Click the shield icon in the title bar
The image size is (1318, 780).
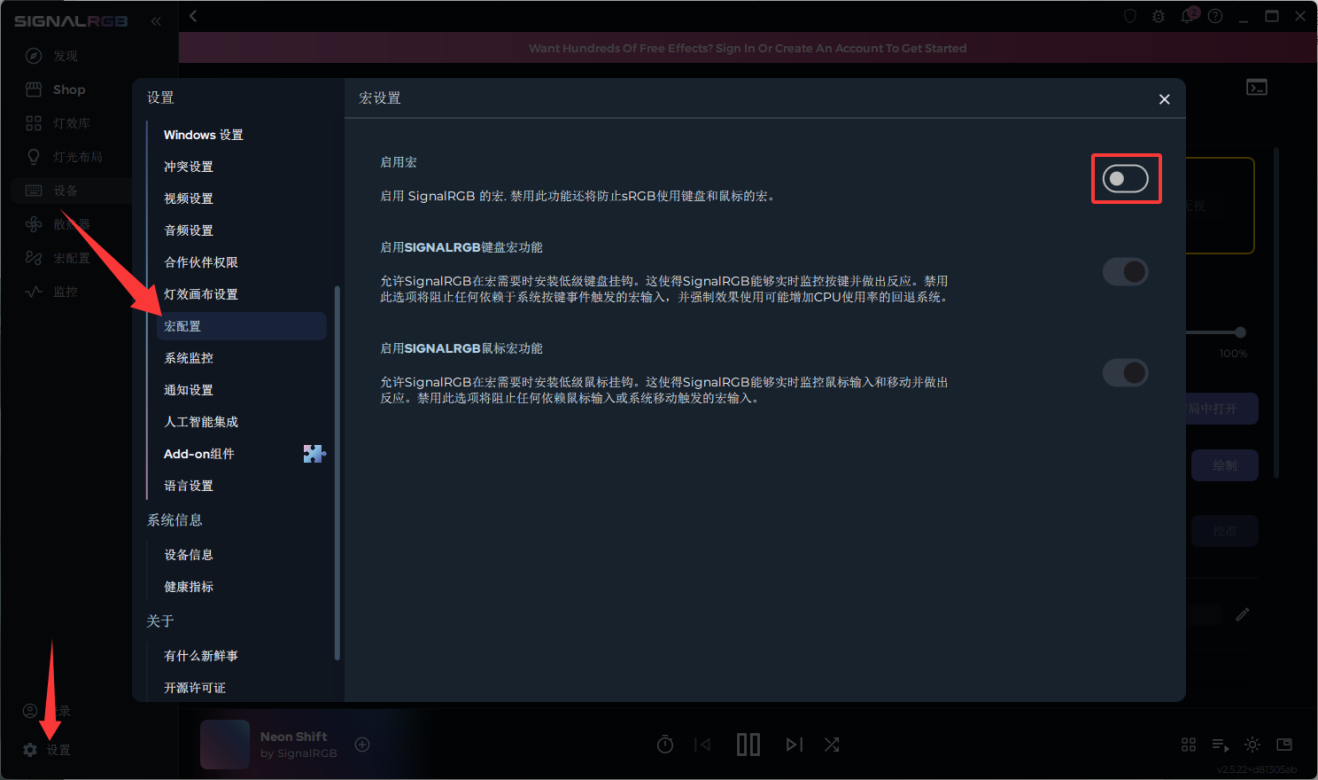coord(1130,16)
